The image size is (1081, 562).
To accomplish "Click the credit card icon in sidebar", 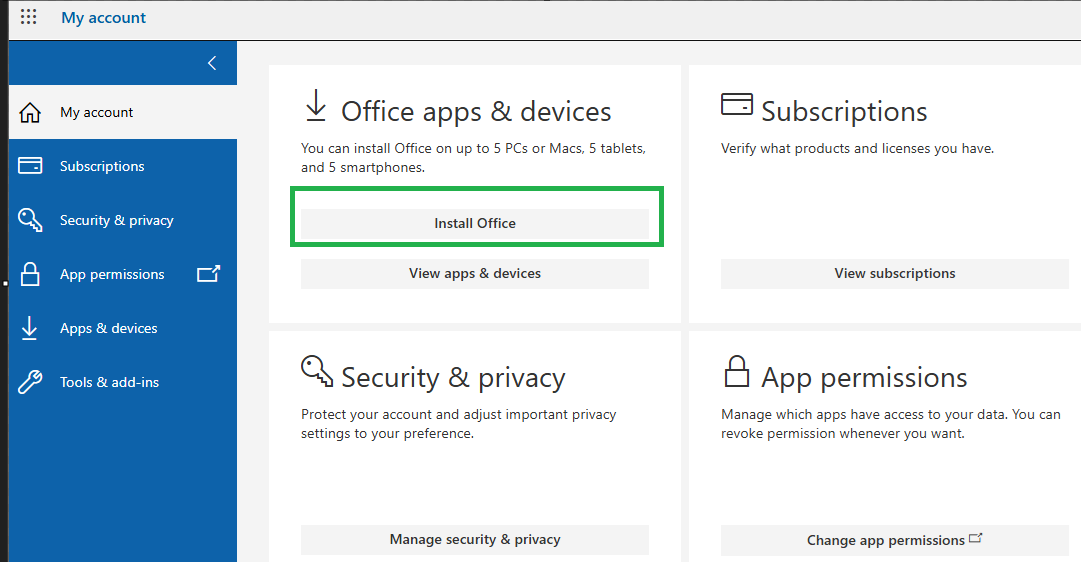I will [30, 165].
